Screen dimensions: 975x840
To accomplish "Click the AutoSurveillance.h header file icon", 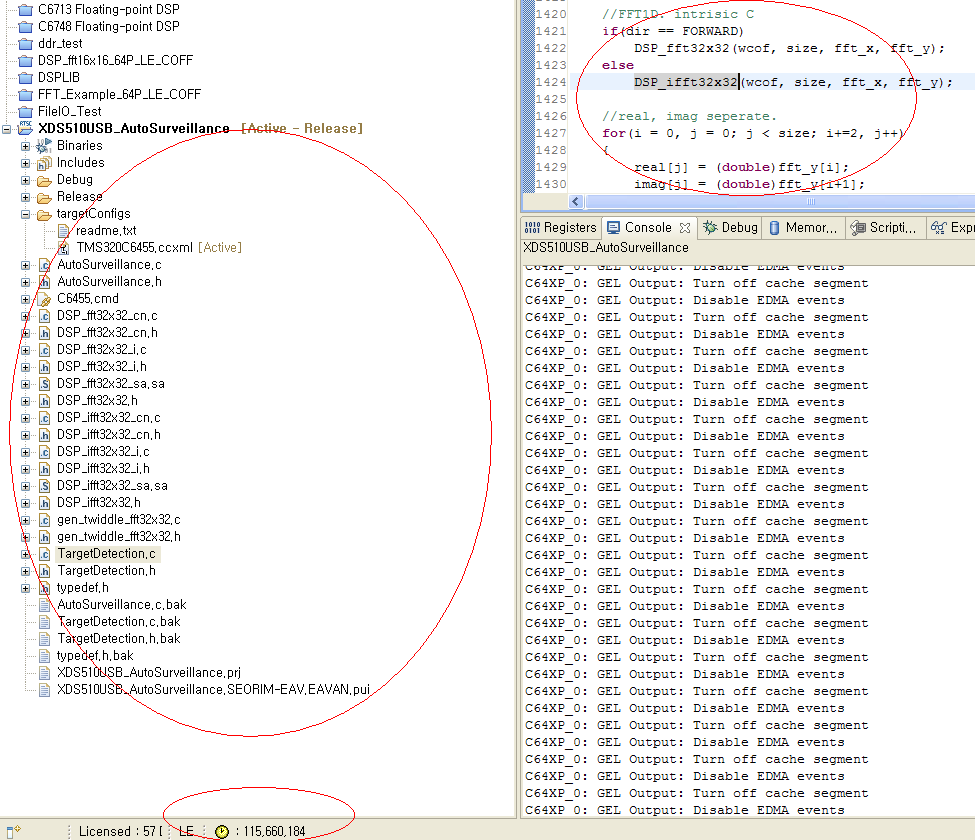I will point(45,282).
